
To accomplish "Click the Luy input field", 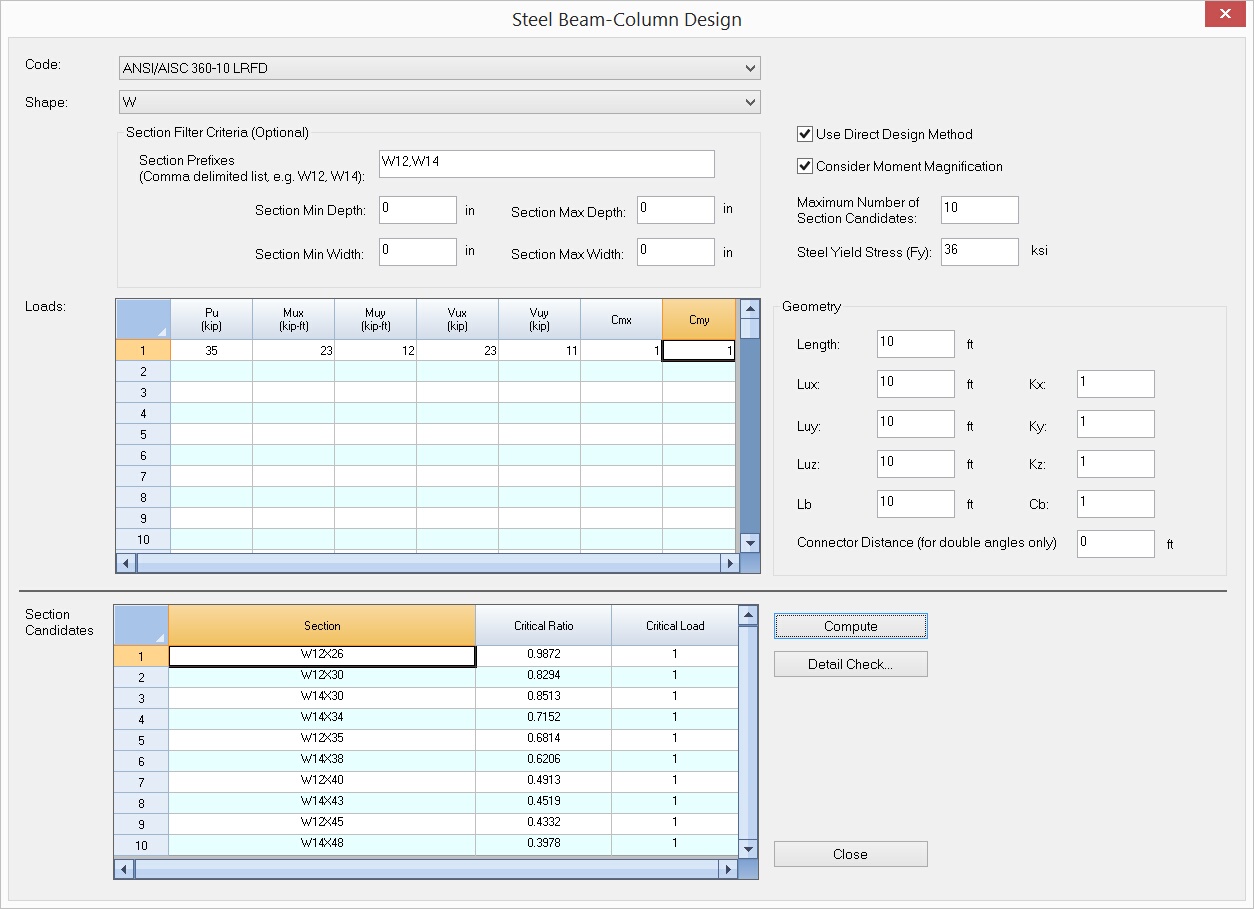I will click(x=916, y=424).
